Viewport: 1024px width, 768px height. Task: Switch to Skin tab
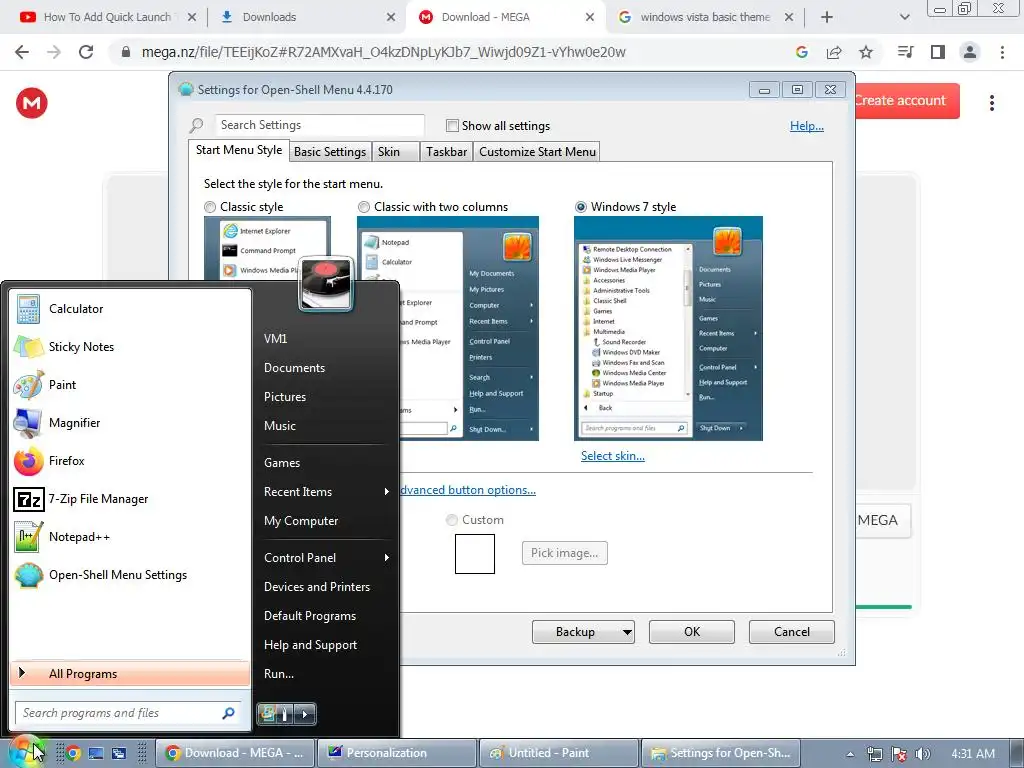point(396,152)
